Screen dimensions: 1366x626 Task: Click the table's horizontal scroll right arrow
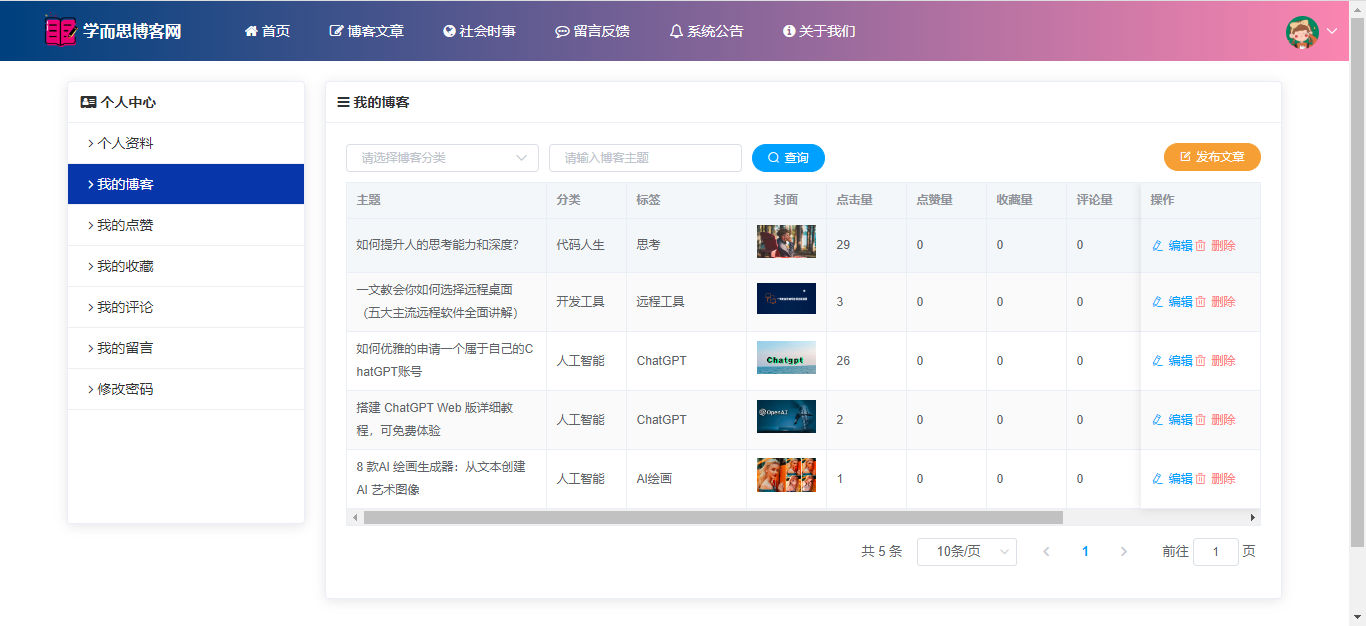coord(1252,518)
